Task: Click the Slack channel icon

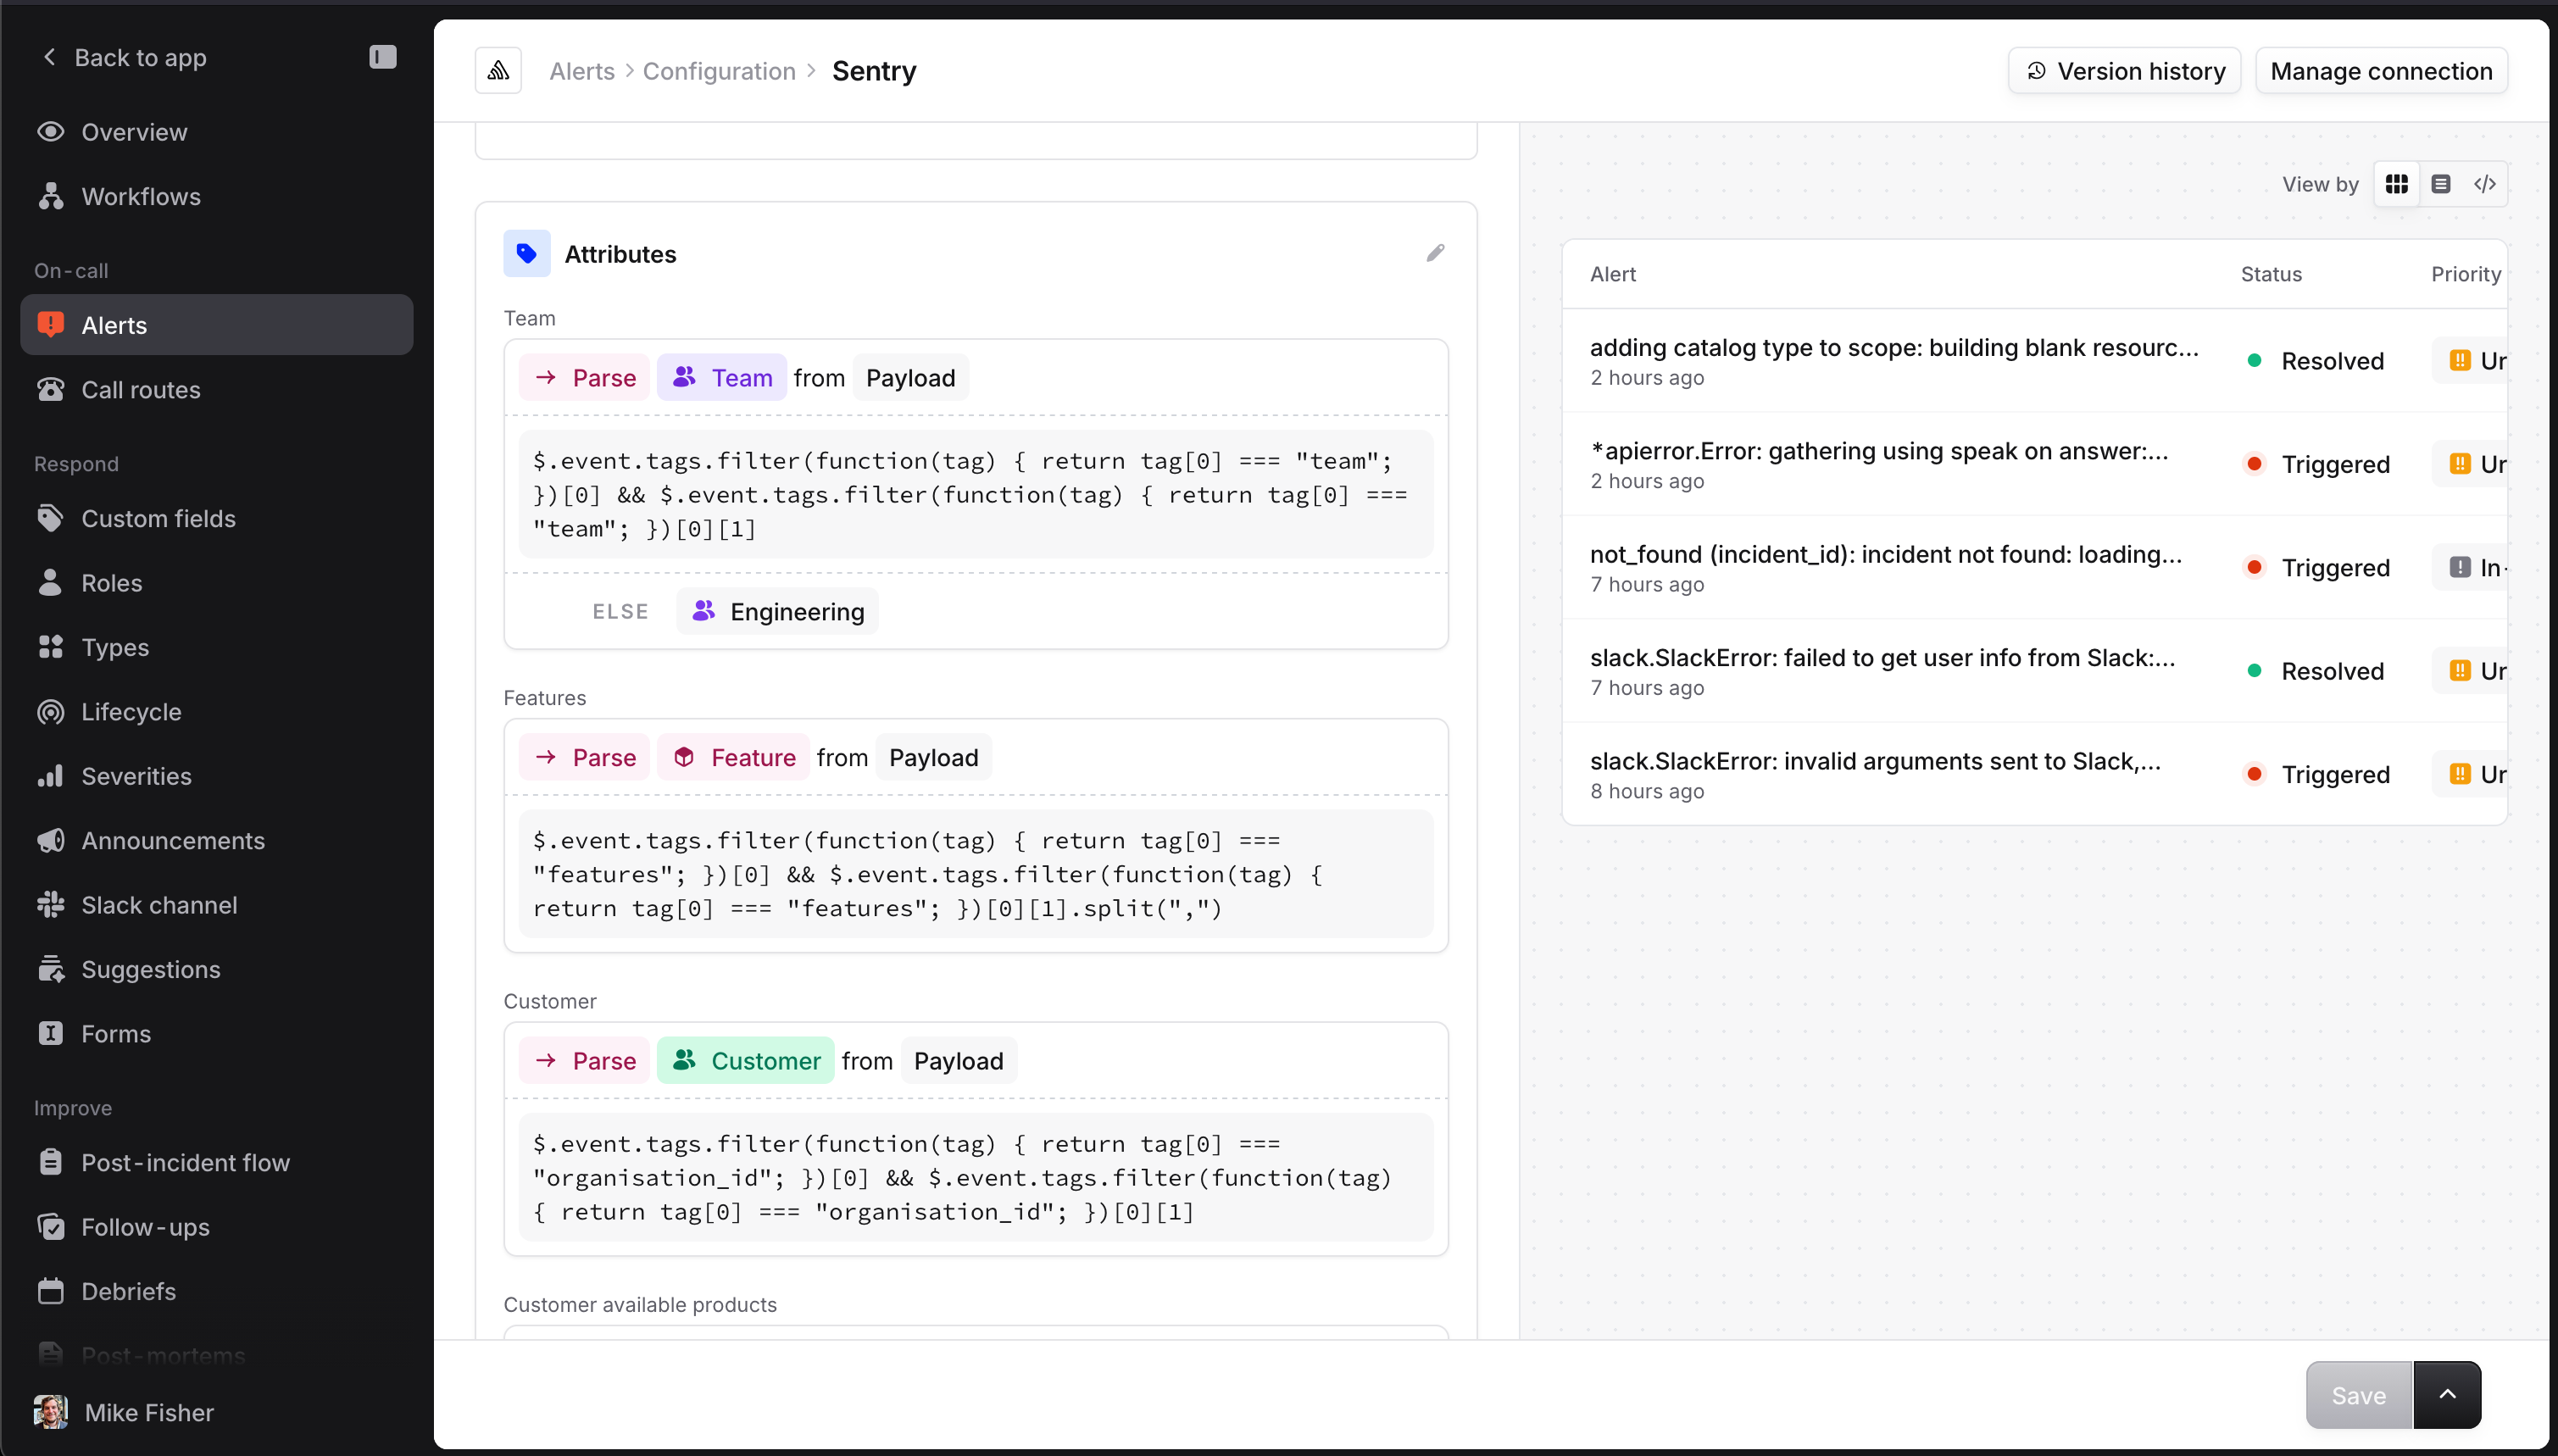Action: point(50,905)
